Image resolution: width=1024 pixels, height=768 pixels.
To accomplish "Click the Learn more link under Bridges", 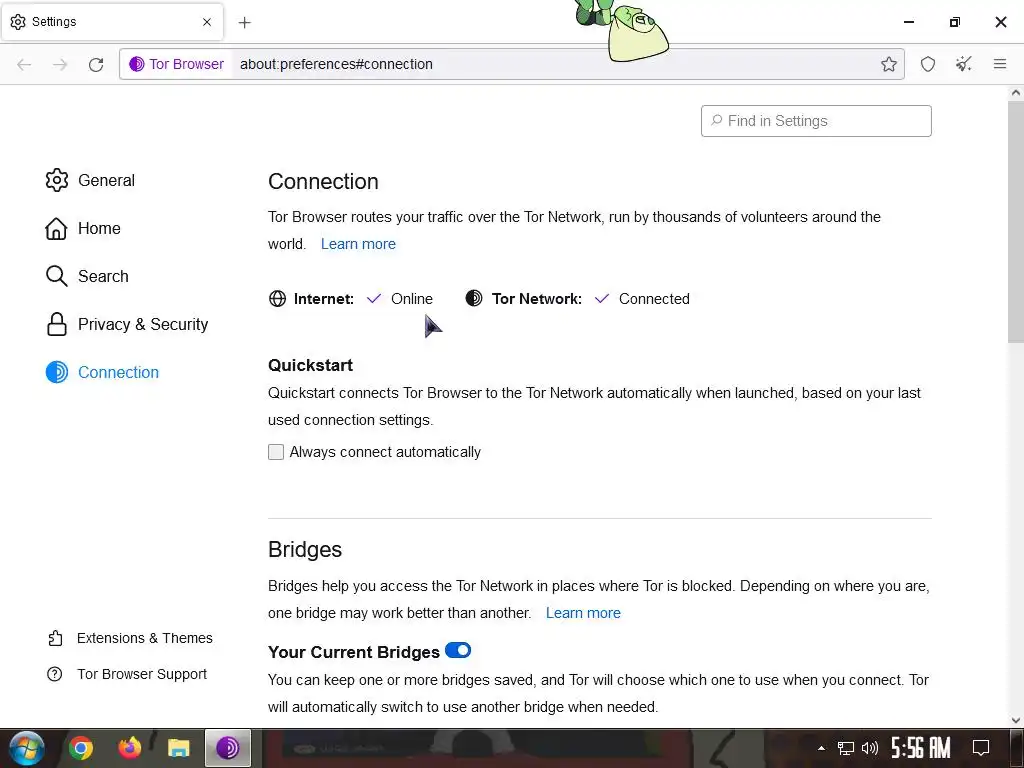I will (x=583, y=613).
